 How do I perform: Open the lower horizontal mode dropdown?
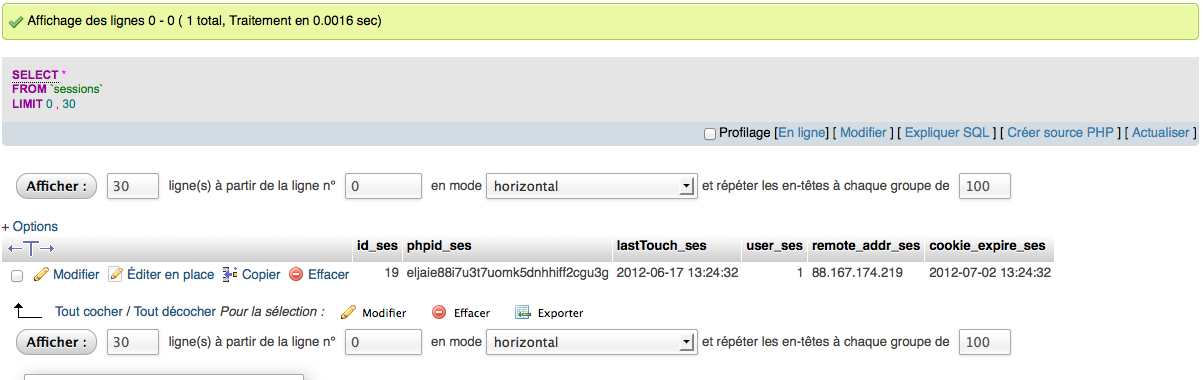590,342
